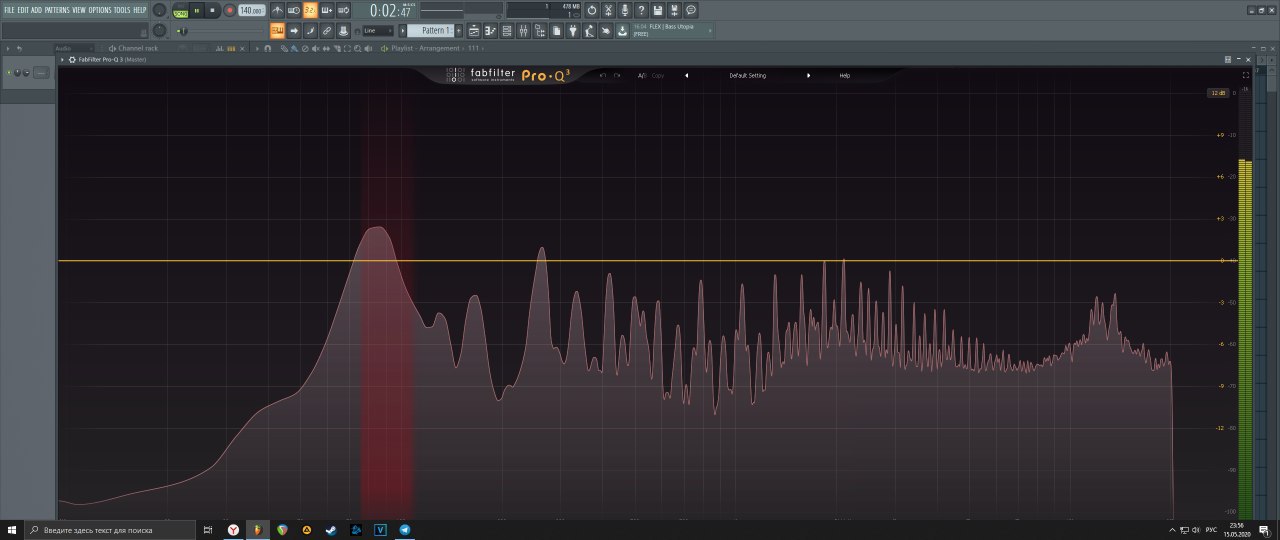The image size is (1280, 540).
Task: Toggle typing keyboard to piano icon
Action: [278, 31]
